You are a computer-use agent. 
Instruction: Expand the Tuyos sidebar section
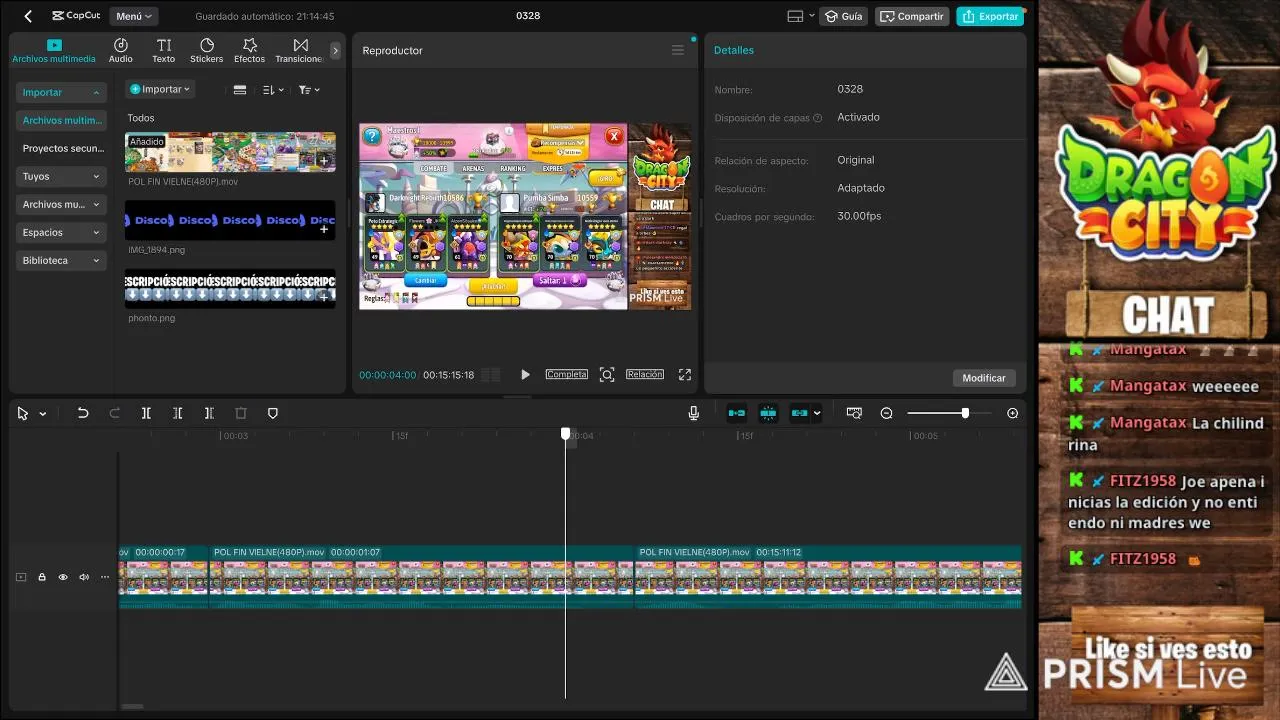(61, 176)
